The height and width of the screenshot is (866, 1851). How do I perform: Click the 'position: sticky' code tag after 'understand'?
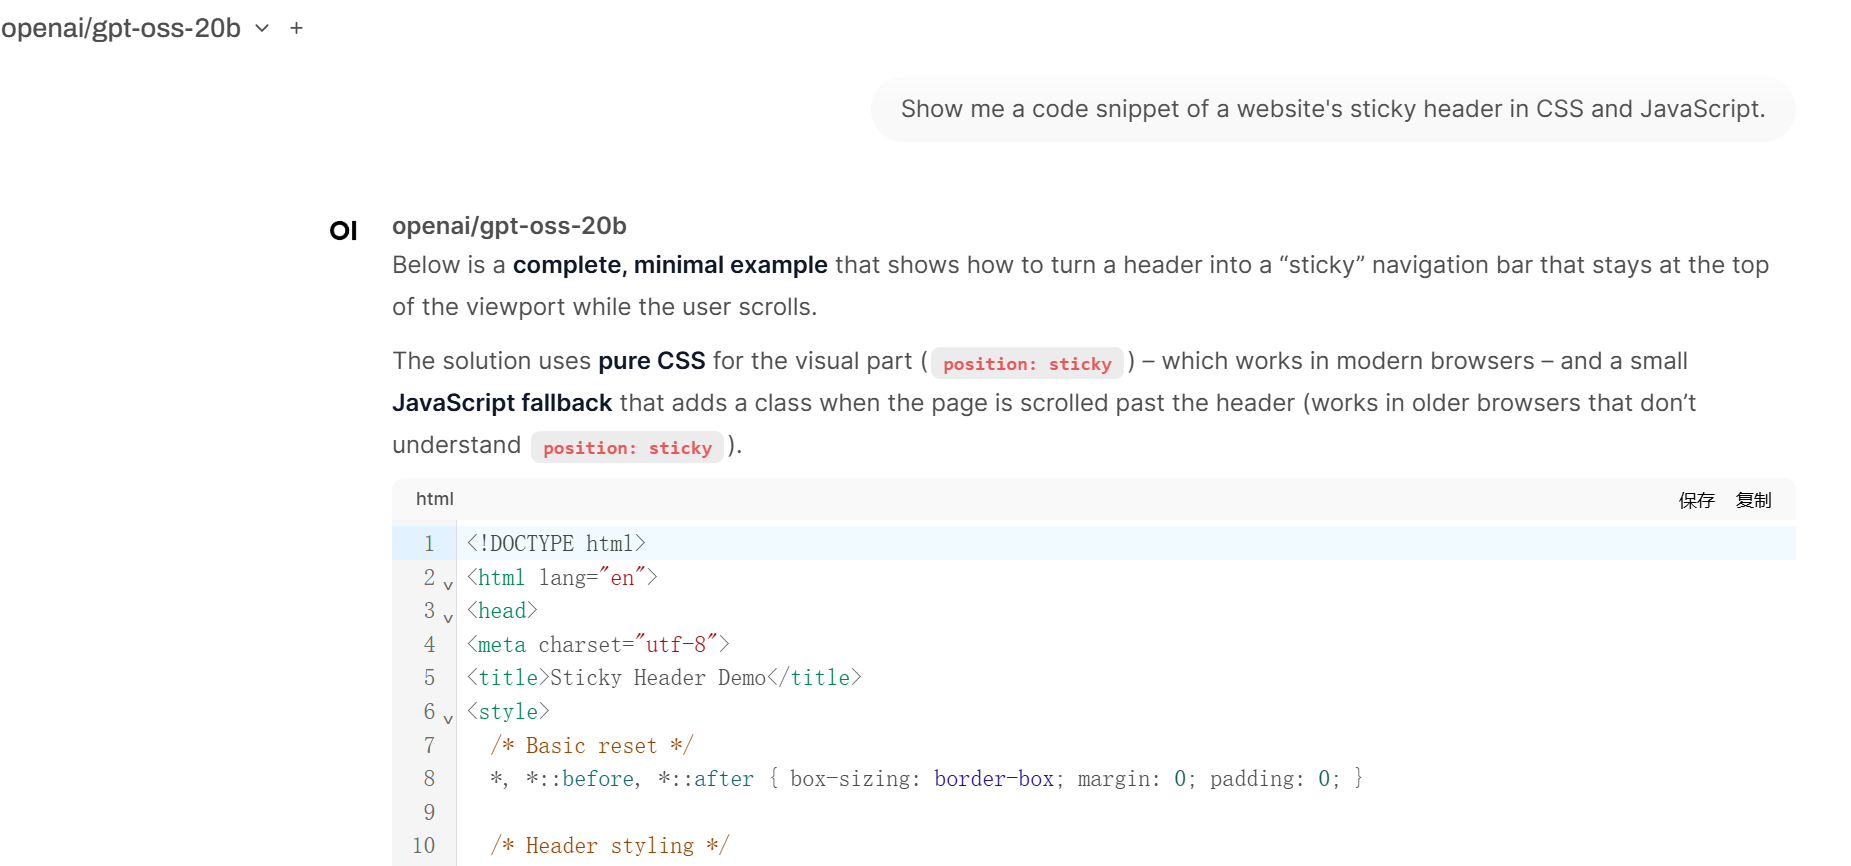pos(627,448)
